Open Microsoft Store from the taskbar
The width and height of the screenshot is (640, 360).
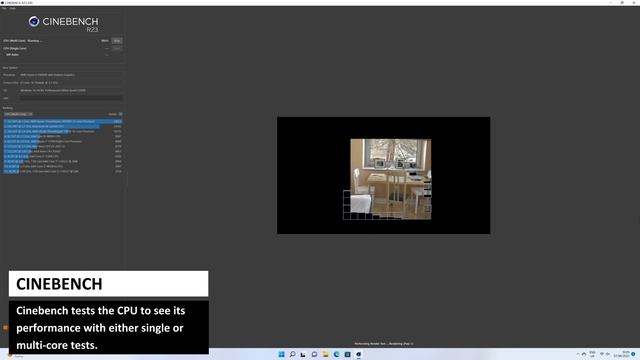point(347,354)
